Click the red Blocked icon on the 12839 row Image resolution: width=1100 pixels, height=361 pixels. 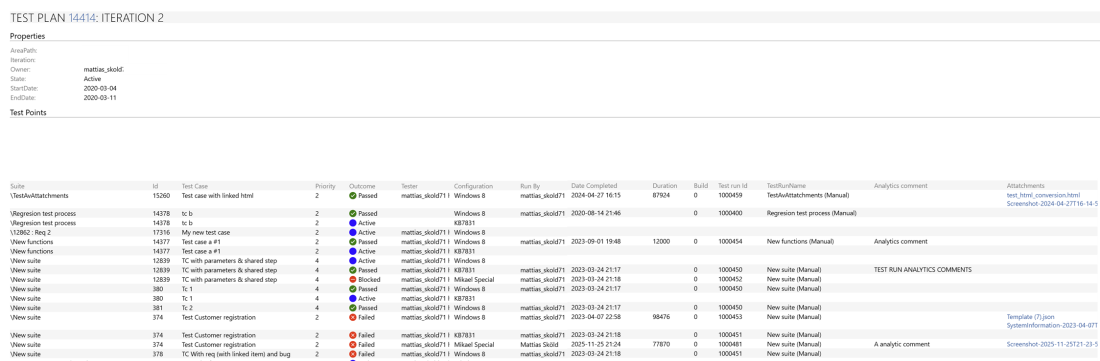353,280
